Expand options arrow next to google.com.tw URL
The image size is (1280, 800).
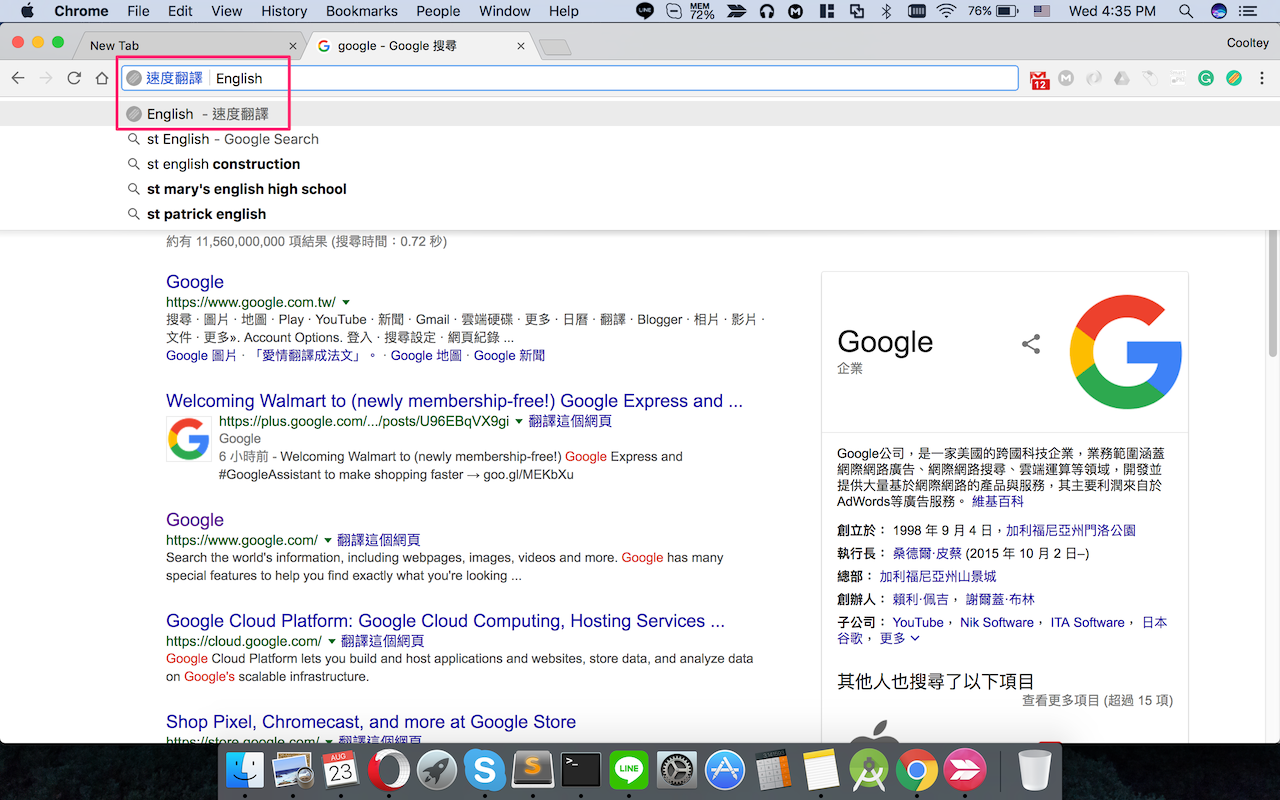[346, 302]
